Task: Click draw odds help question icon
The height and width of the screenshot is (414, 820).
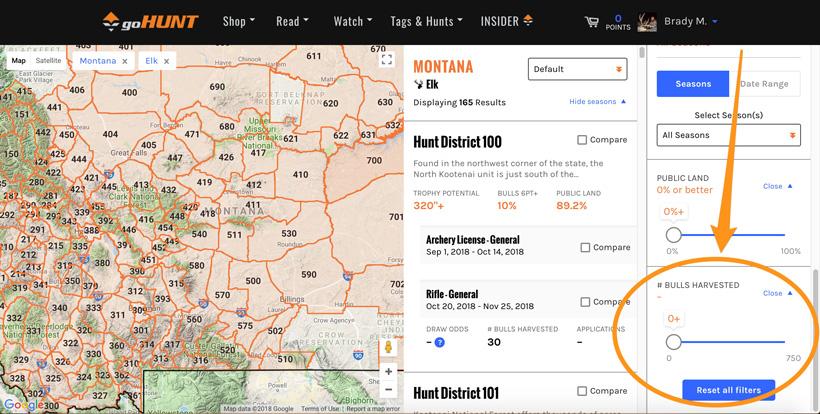Action: (x=439, y=343)
